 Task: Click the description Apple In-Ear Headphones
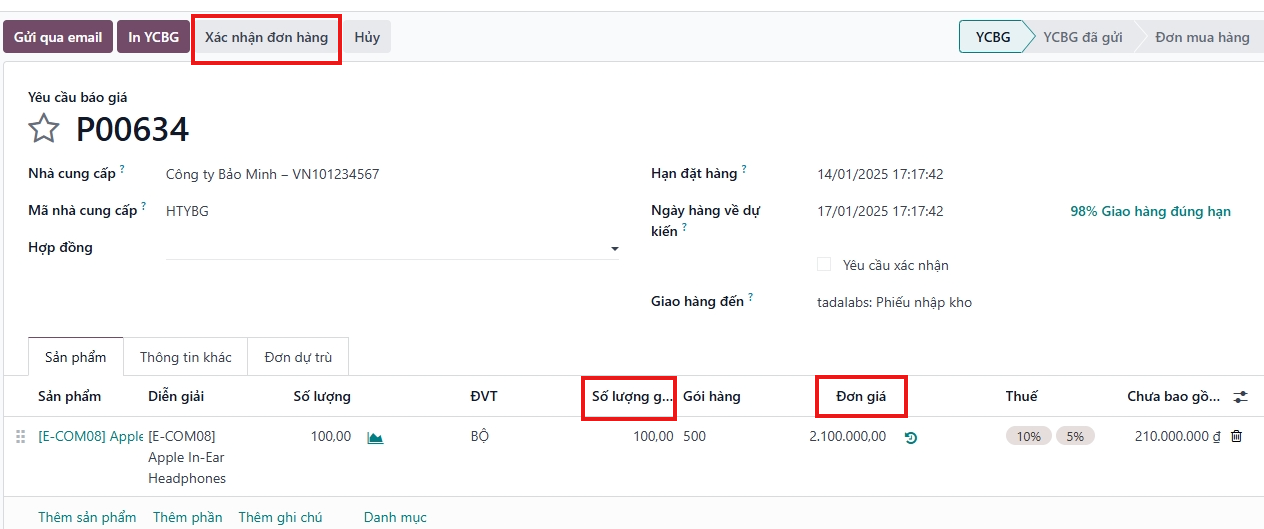click(x=187, y=457)
